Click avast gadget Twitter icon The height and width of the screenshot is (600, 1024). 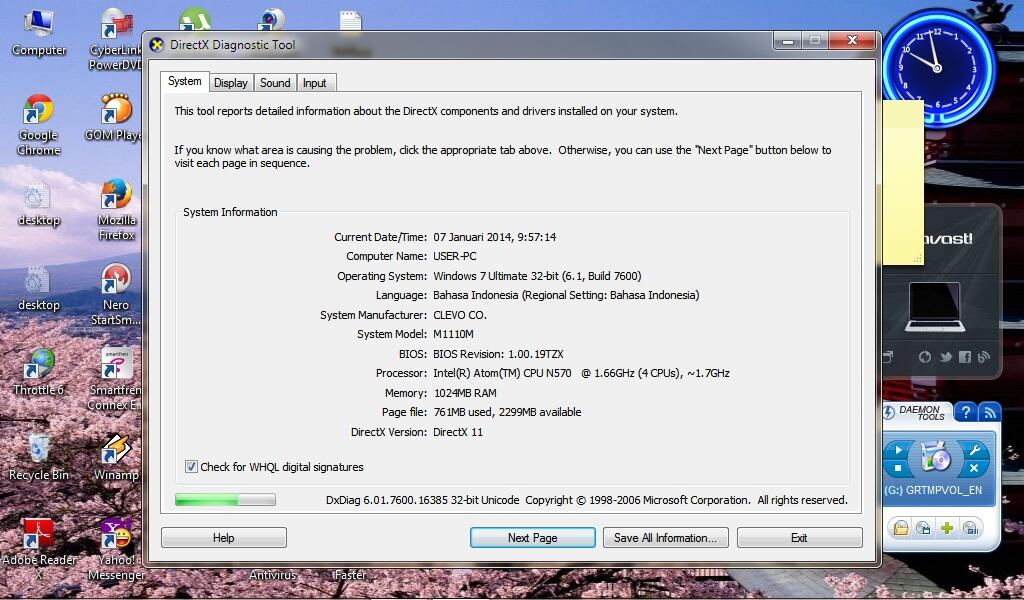pyautogui.click(x=946, y=357)
